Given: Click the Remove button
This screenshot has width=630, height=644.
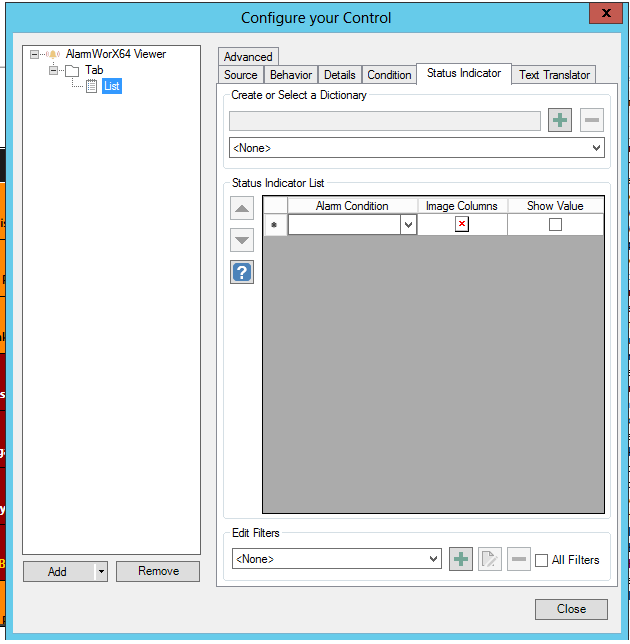Looking at the screenshot, I should 158,571.
